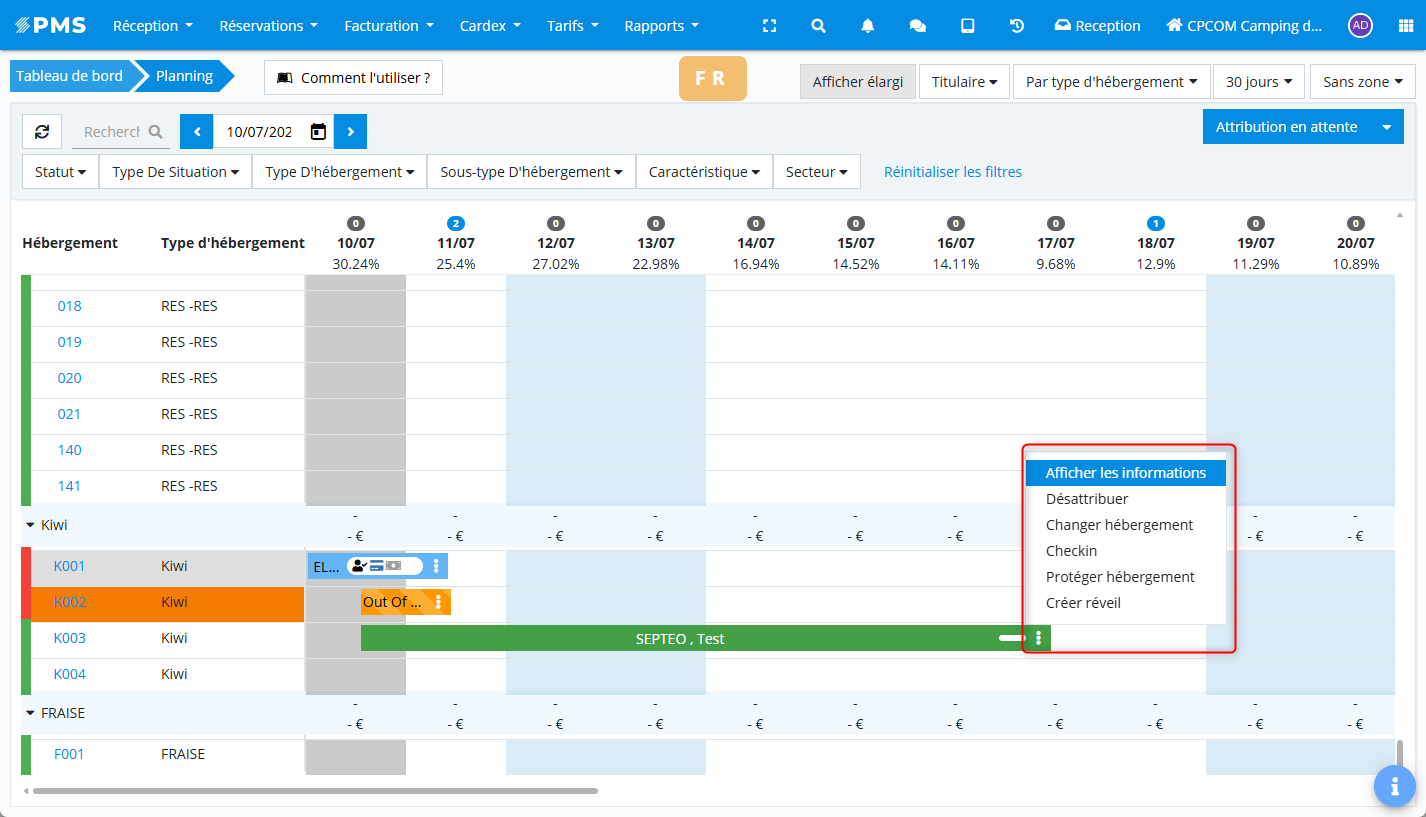This screenshot has height=817, width=1426.
Task: Open the Statut filter dropdown
Action: [x=60, y=172]
